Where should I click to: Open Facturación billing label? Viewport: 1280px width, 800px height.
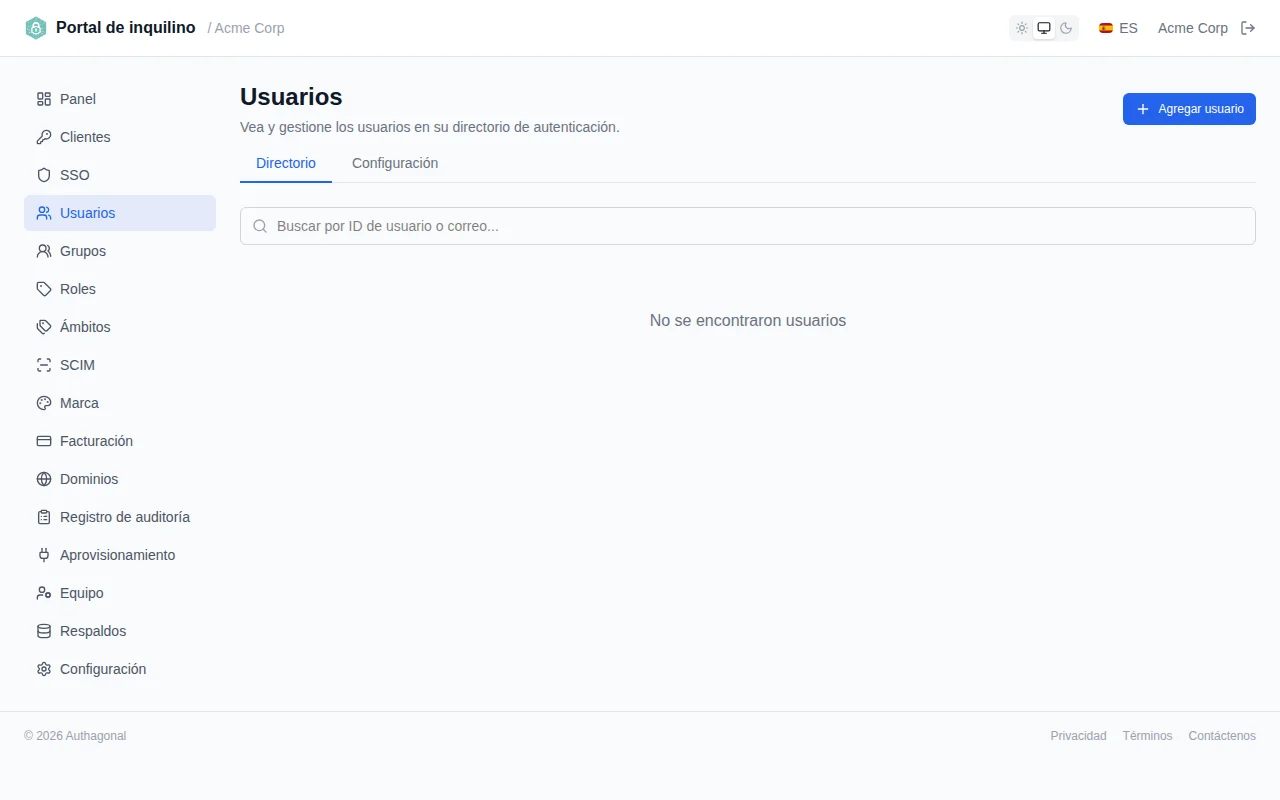pyautogui.click(x=96, y=441)
